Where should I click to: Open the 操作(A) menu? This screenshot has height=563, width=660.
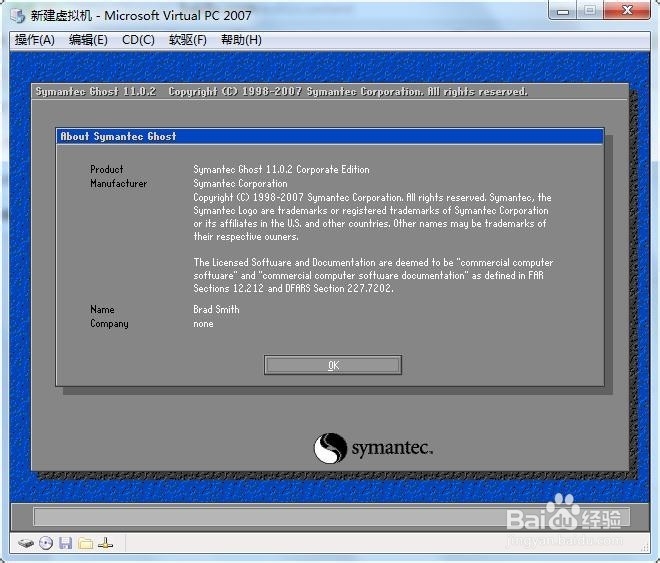point(35,40)
